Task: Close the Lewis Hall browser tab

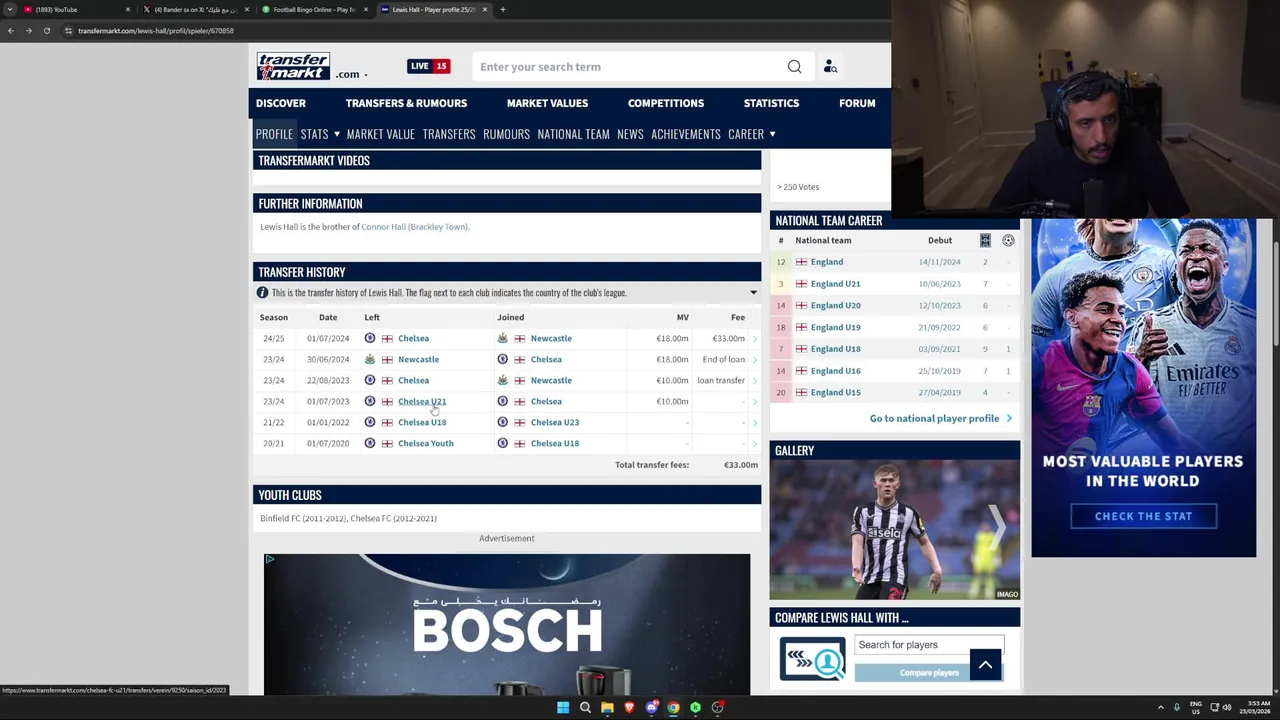Action: coord(485,10)
